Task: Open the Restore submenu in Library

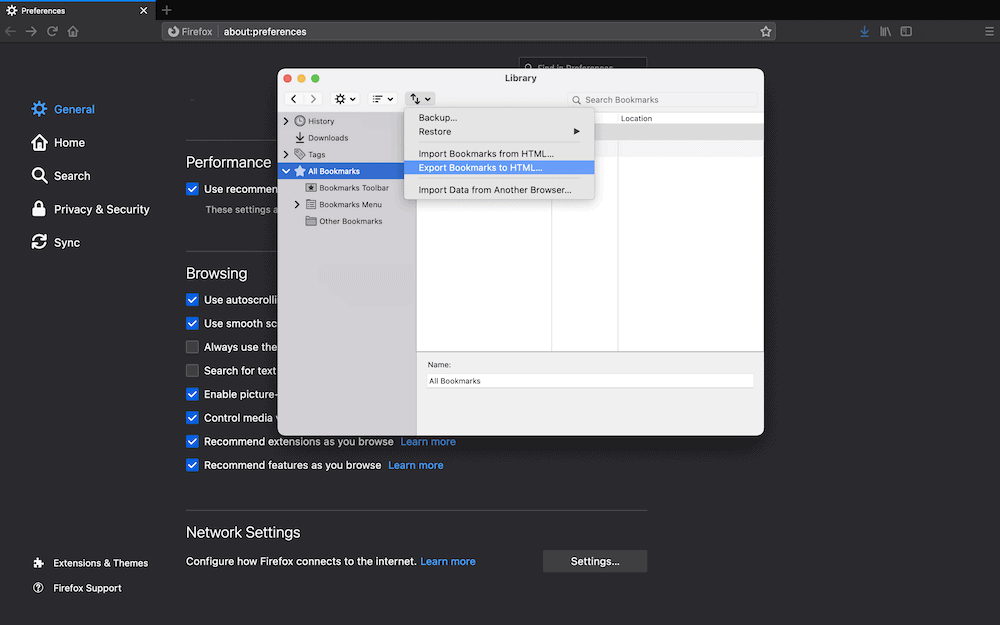Action: pyautogui.click(x=434, y=131)
